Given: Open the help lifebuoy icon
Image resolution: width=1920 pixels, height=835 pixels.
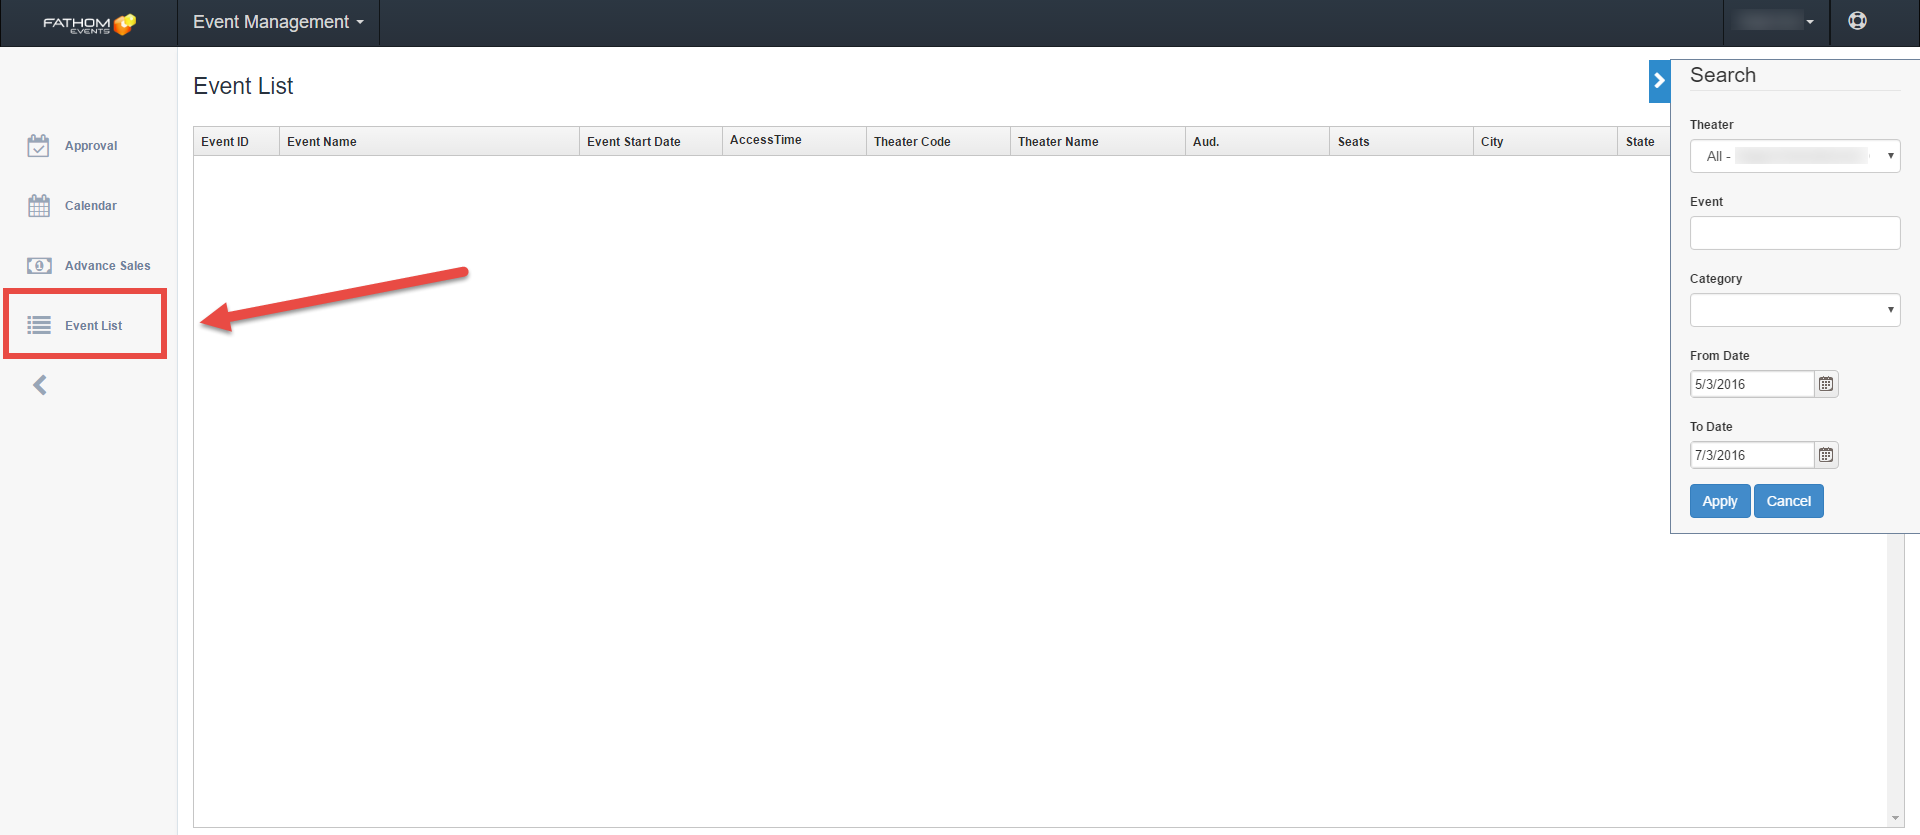Looking at the screenshot, I should pyautogui.click(x=1857, y=21).
